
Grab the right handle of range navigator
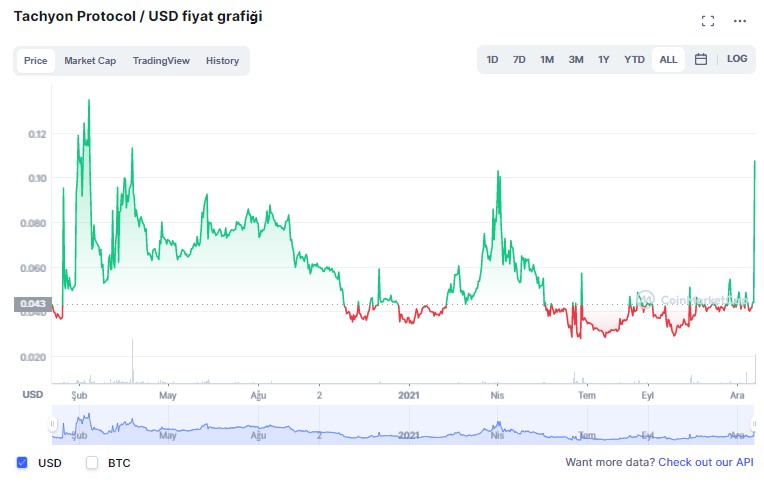754,424
